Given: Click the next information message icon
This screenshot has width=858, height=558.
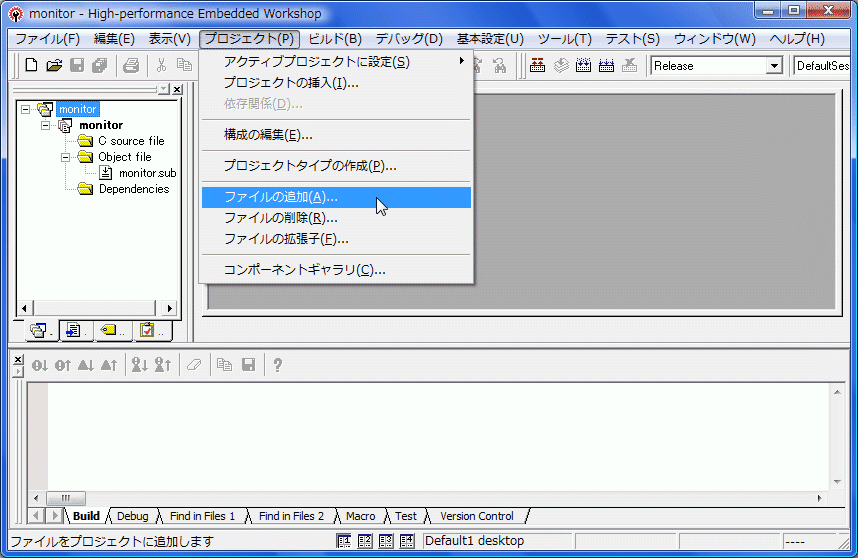Looking at the screenshot, I should (x=140, y=365).
